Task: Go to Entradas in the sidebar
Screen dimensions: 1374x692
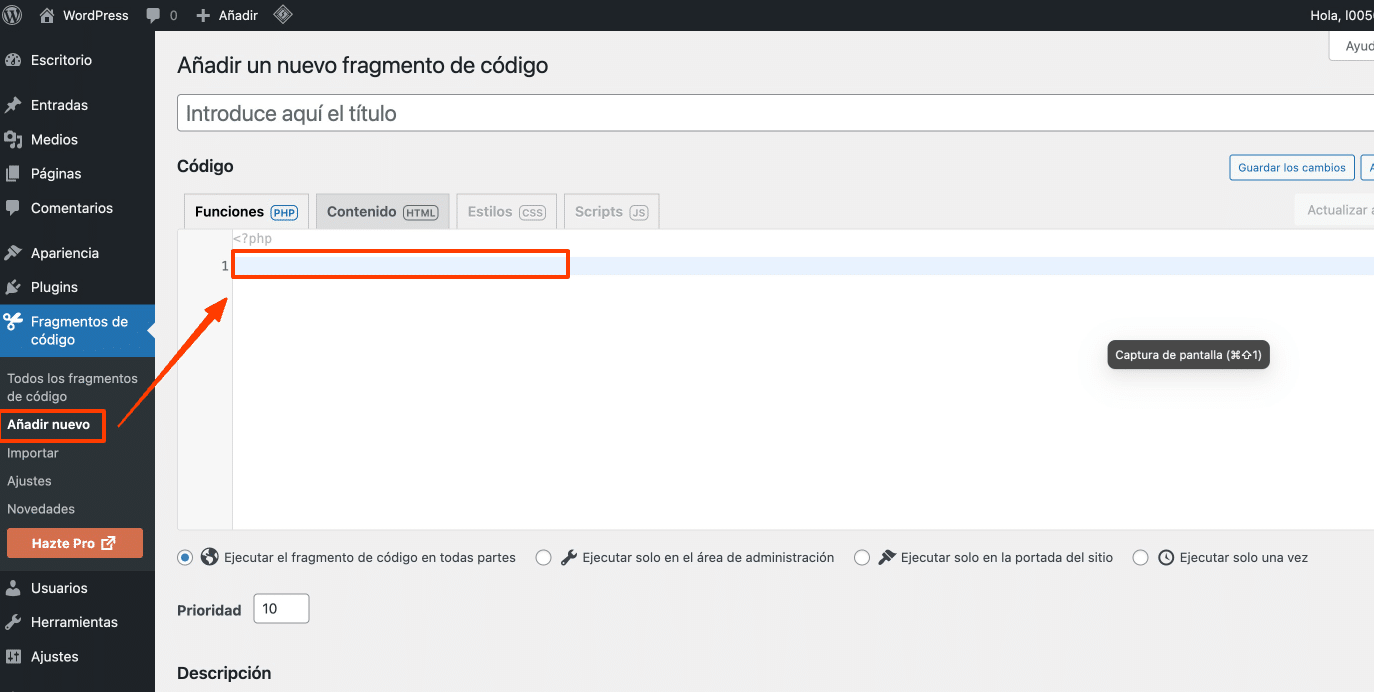Action: pos(59,105)
